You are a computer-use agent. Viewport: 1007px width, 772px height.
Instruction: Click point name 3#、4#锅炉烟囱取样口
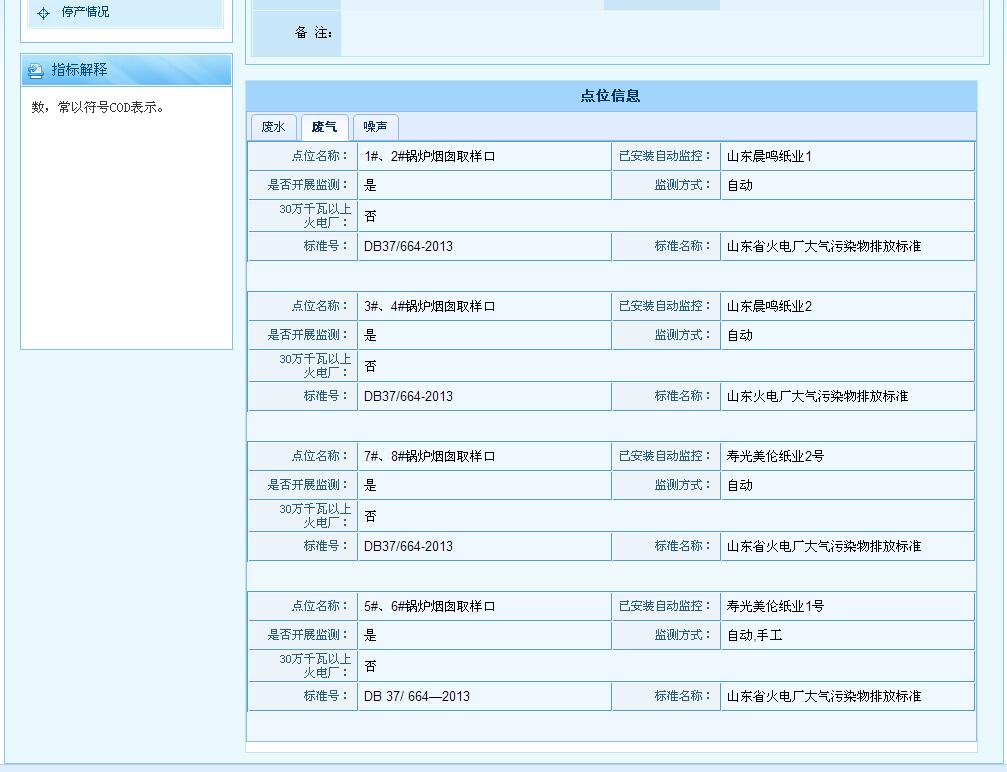coord(430,306)
